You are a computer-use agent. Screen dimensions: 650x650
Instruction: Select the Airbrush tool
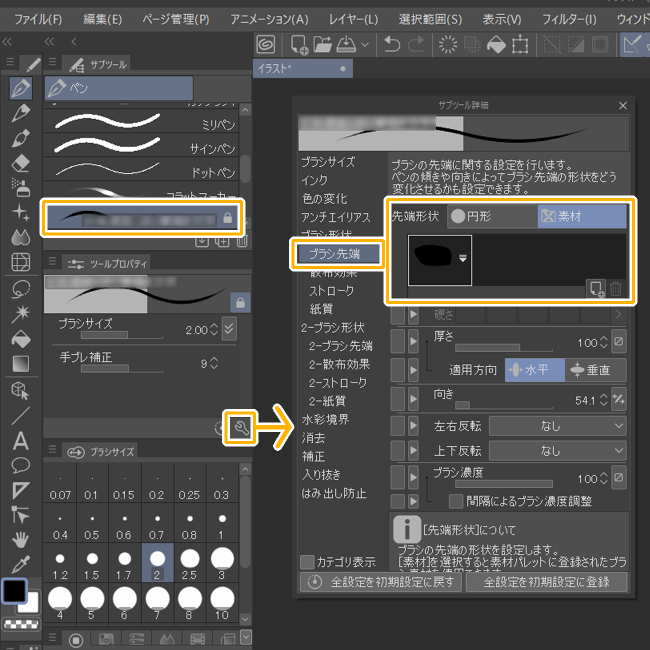[x=21, y=188]
